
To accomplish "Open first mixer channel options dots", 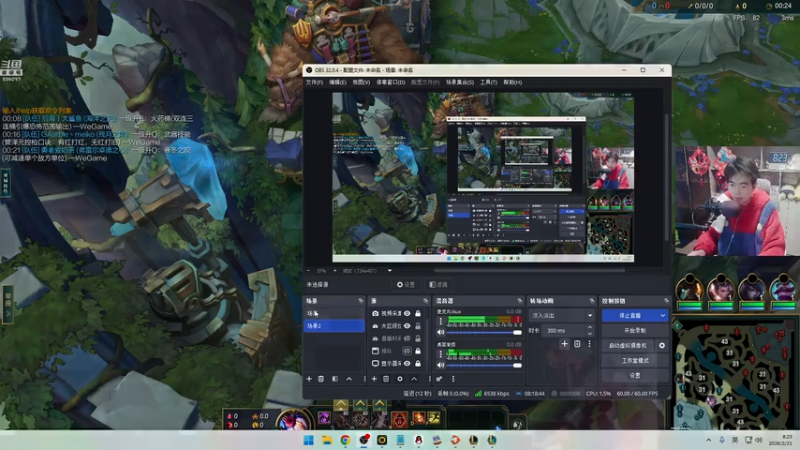I will pos(441,321).
